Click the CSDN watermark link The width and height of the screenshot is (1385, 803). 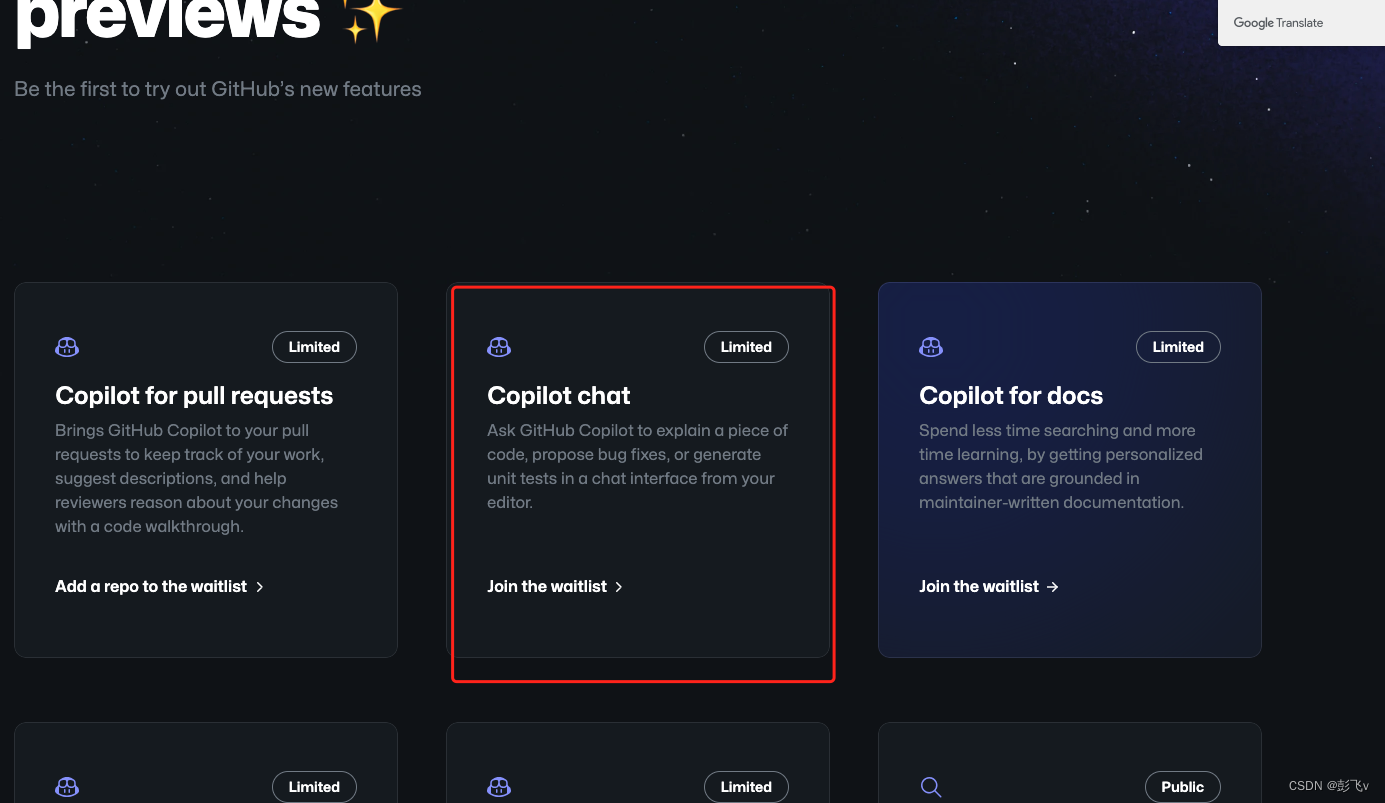click(x=1327, y=786)
